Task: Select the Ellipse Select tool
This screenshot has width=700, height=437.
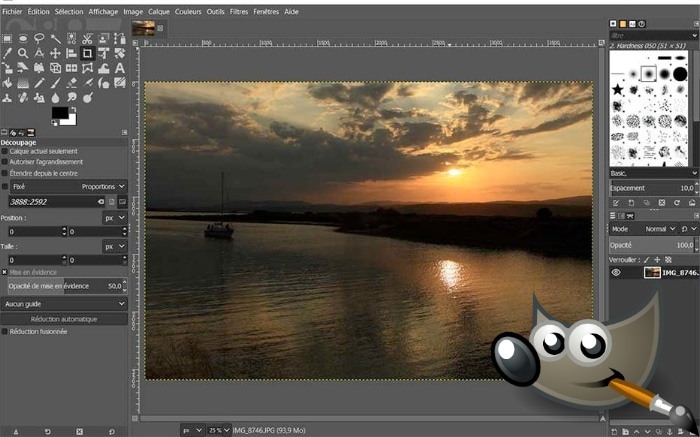Action: 23,39
